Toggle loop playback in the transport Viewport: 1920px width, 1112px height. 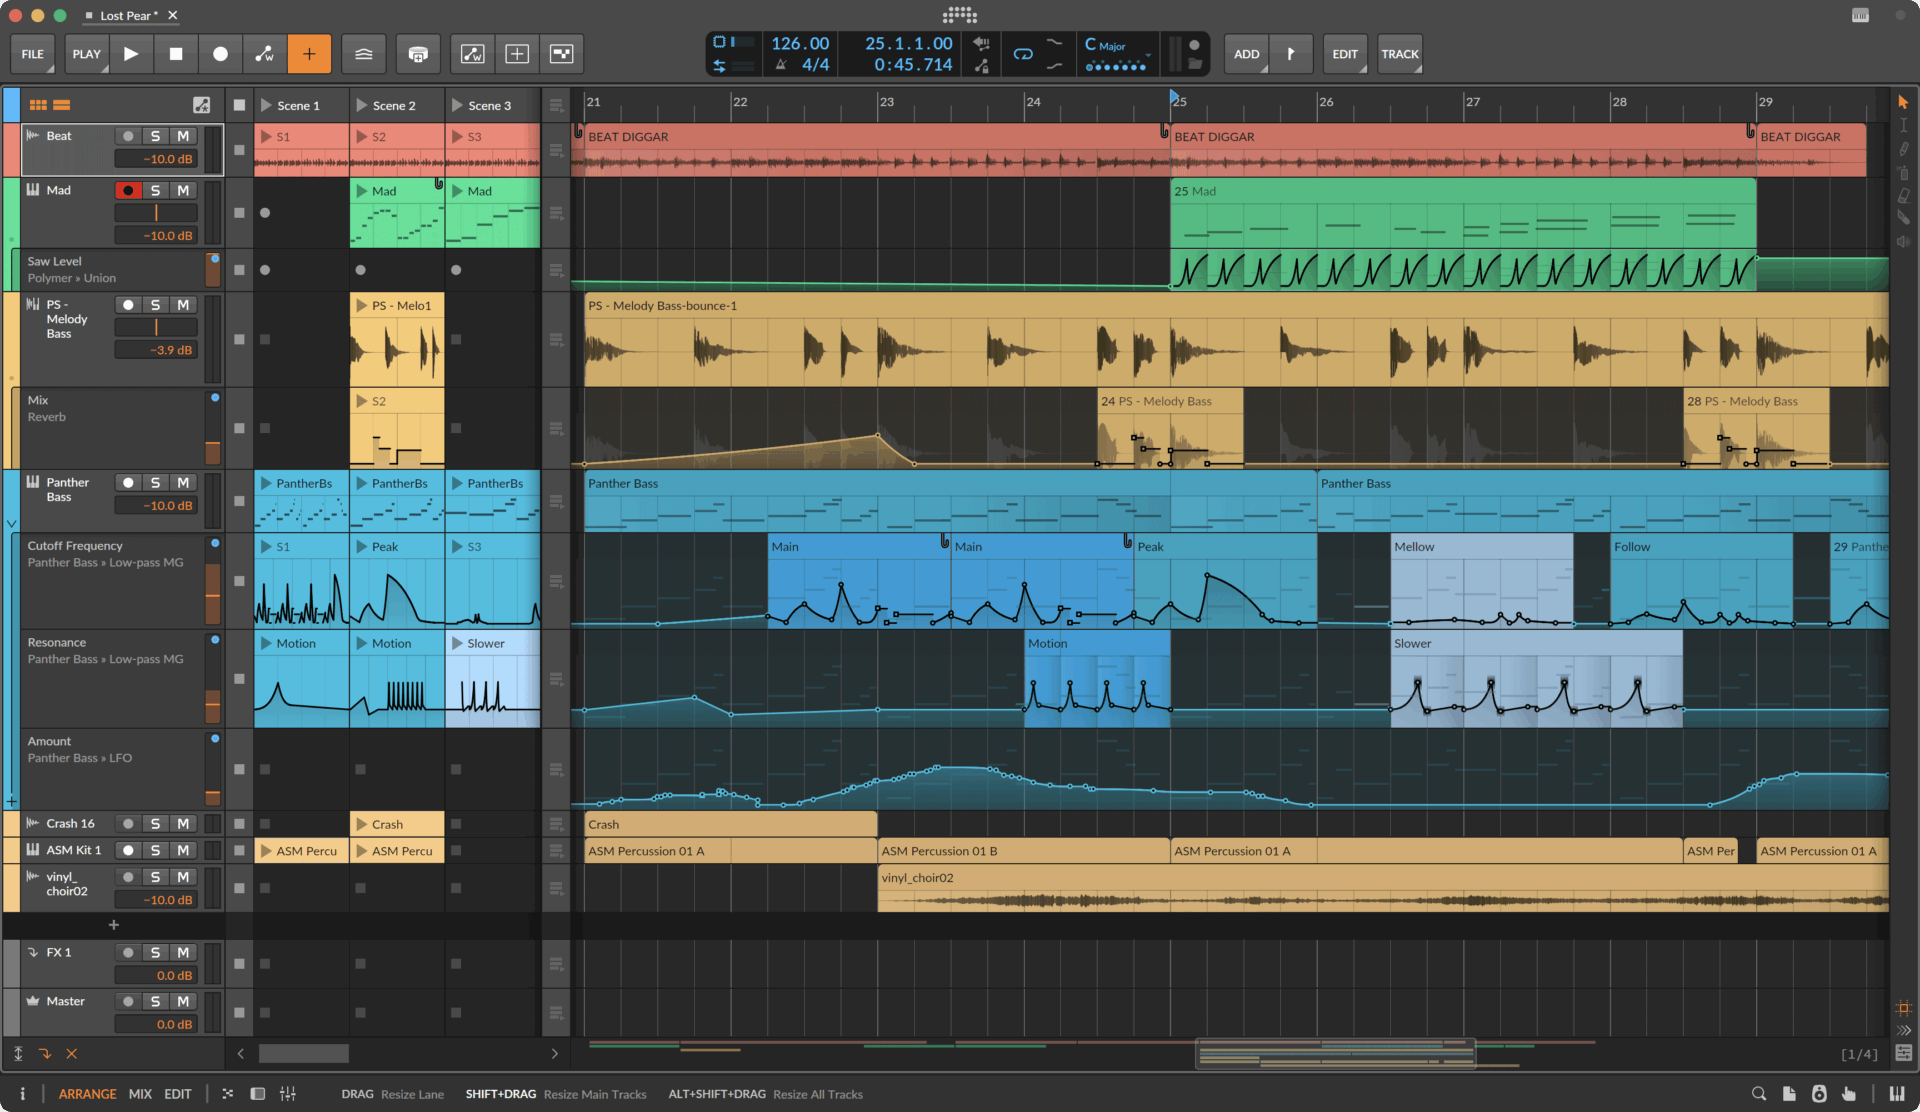[x=1023, y=55]
